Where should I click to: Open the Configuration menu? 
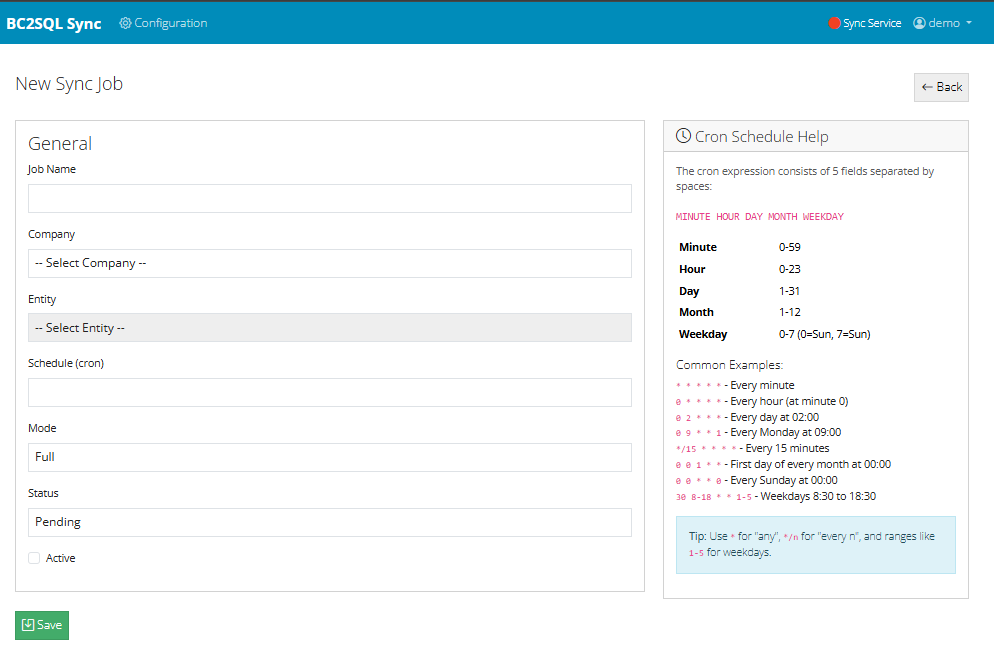163,22
